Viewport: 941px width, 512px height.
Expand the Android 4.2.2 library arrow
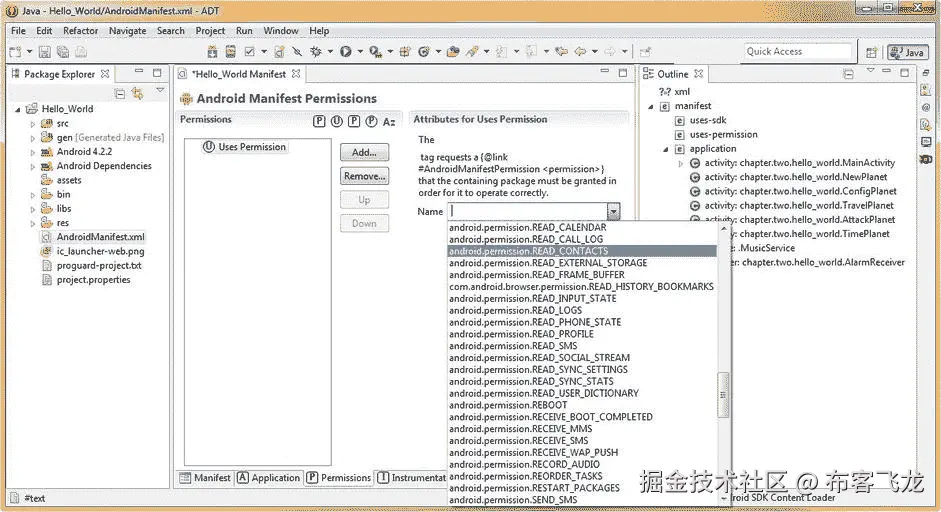32,152
